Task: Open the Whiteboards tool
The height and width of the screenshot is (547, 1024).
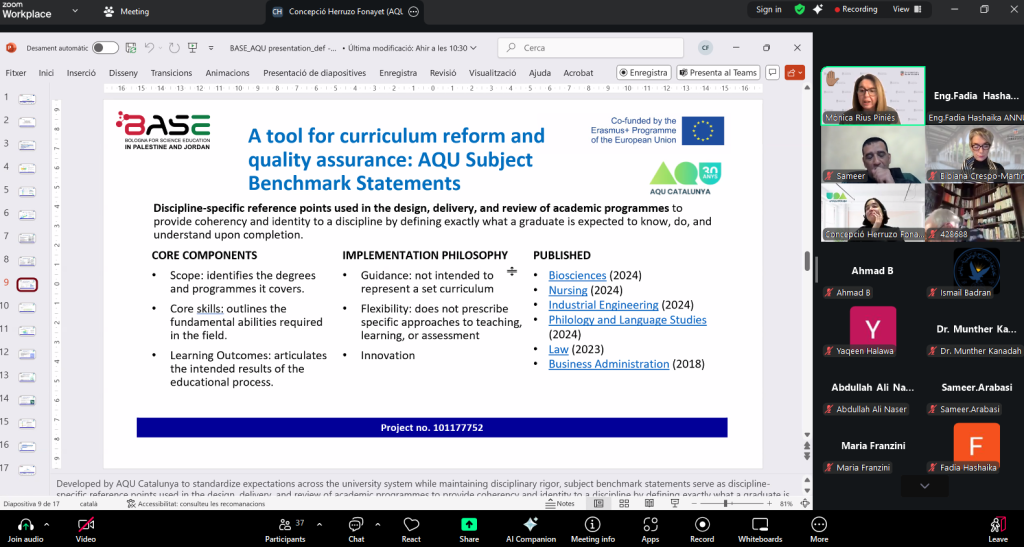Action: point(759,524)
